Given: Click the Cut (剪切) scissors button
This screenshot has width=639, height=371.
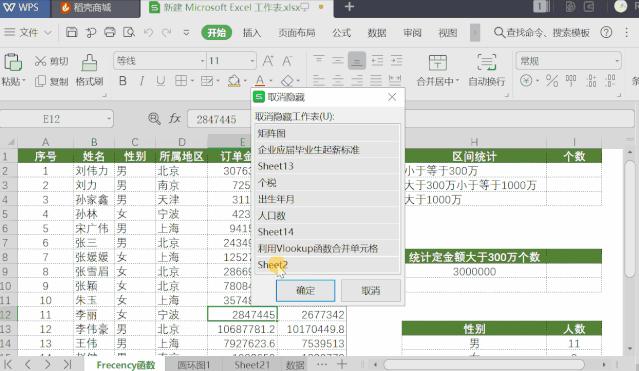Looking at the screenshot, I should pyautogui.click(x=51, y=61).
